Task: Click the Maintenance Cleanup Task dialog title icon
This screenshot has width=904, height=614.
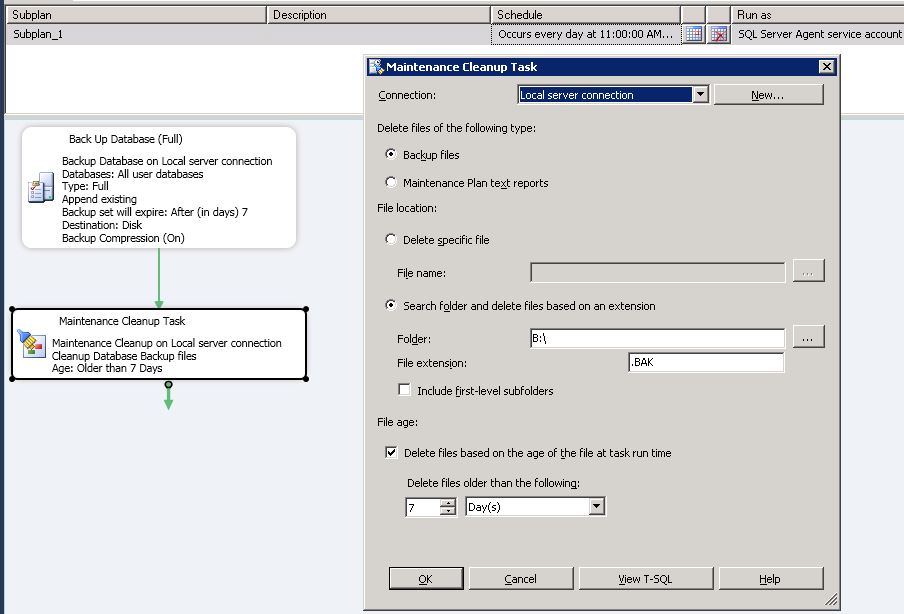Action: (376, 67)
